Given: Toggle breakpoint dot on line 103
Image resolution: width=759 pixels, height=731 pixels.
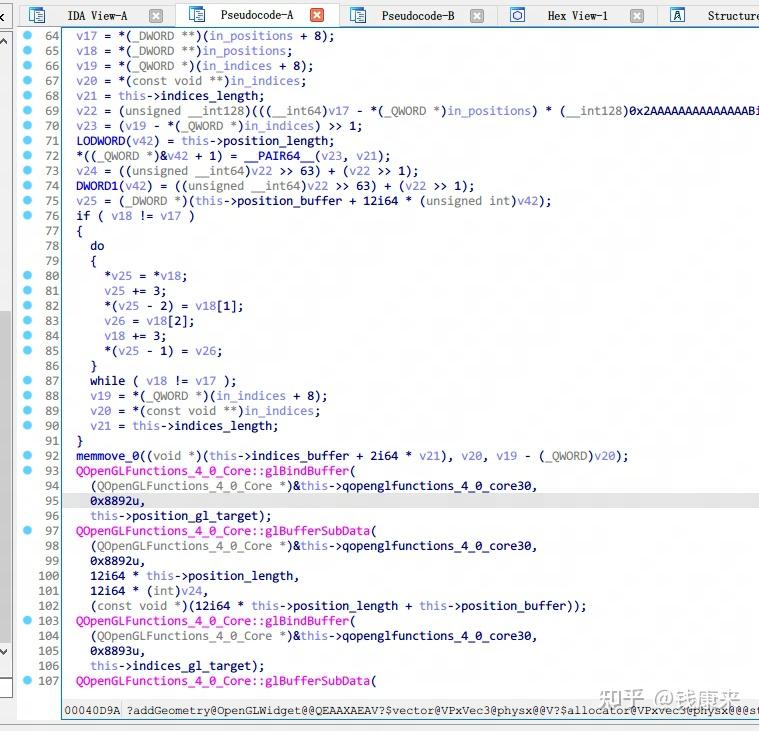Looking at the screenshot, I should click(x=28, y=620).
